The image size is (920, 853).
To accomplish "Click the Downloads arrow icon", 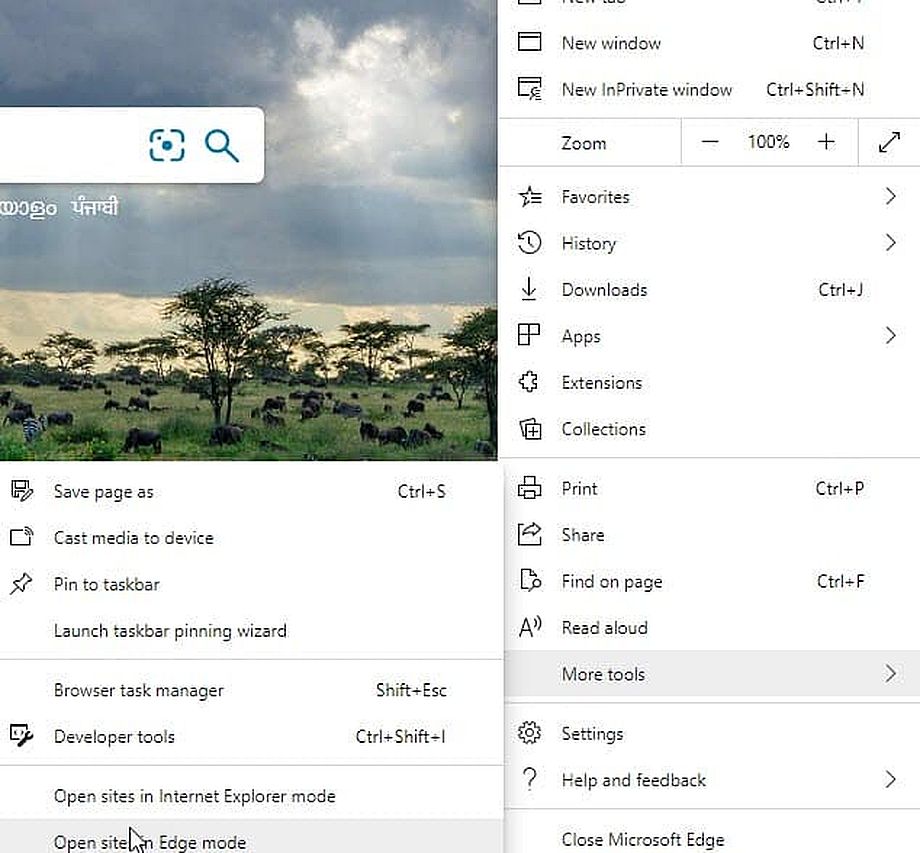I will coord(529,290).
